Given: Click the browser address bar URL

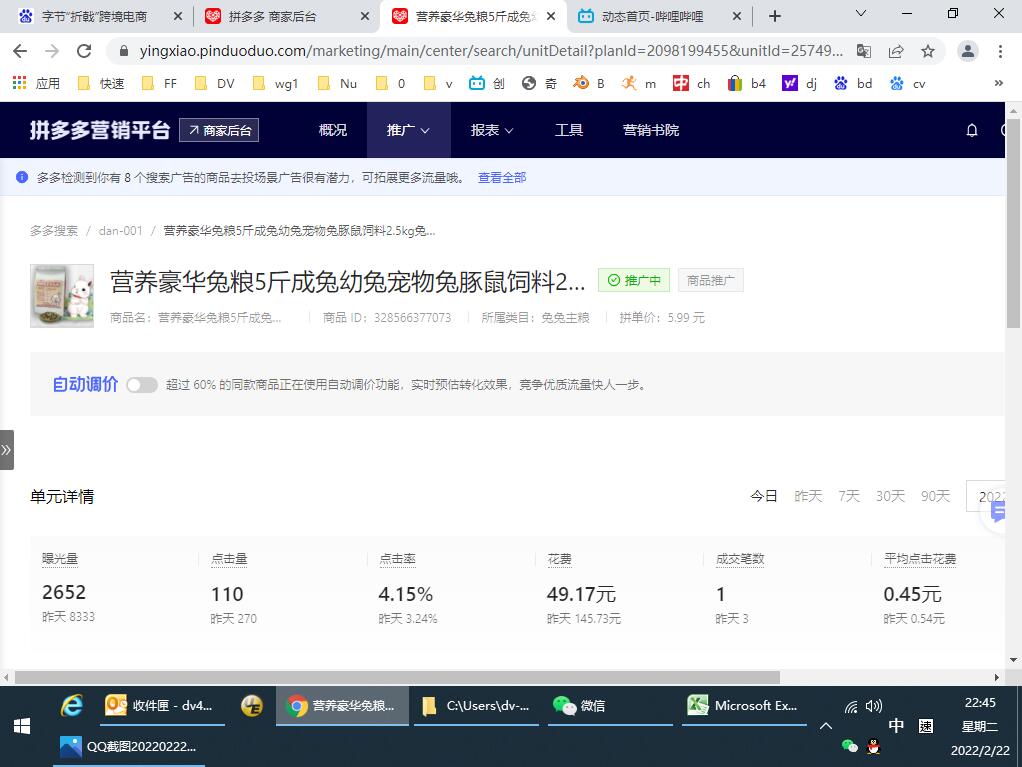Looking at the screenshot, I should pos(490,51).
